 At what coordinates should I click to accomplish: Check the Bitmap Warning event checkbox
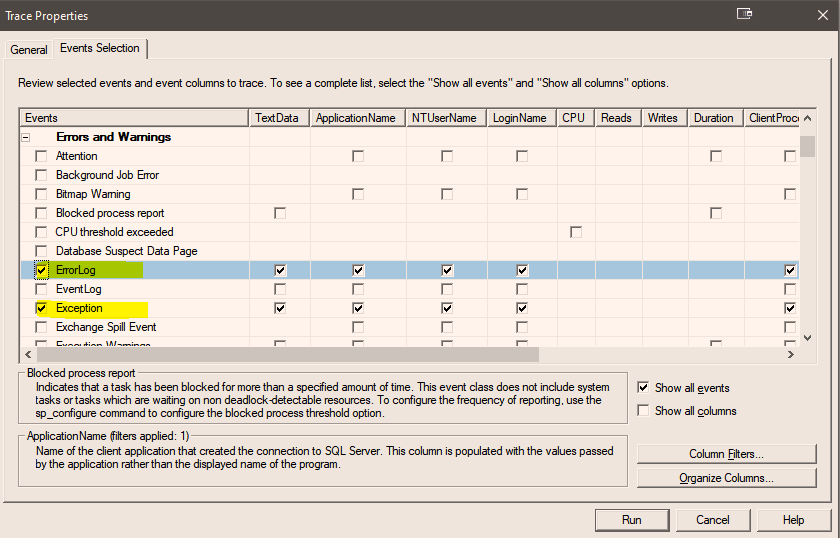41,194
